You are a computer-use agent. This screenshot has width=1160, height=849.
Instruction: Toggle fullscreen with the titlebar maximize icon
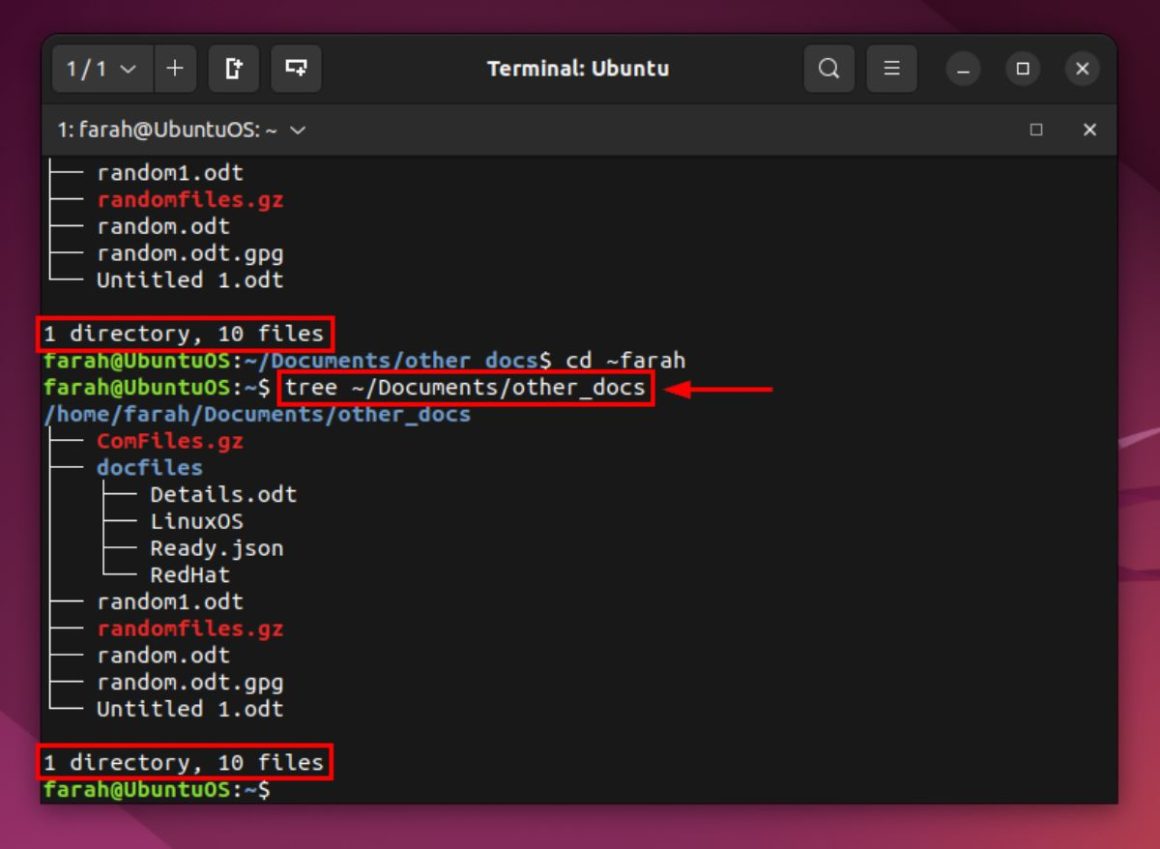click(x=1022, y=69)
